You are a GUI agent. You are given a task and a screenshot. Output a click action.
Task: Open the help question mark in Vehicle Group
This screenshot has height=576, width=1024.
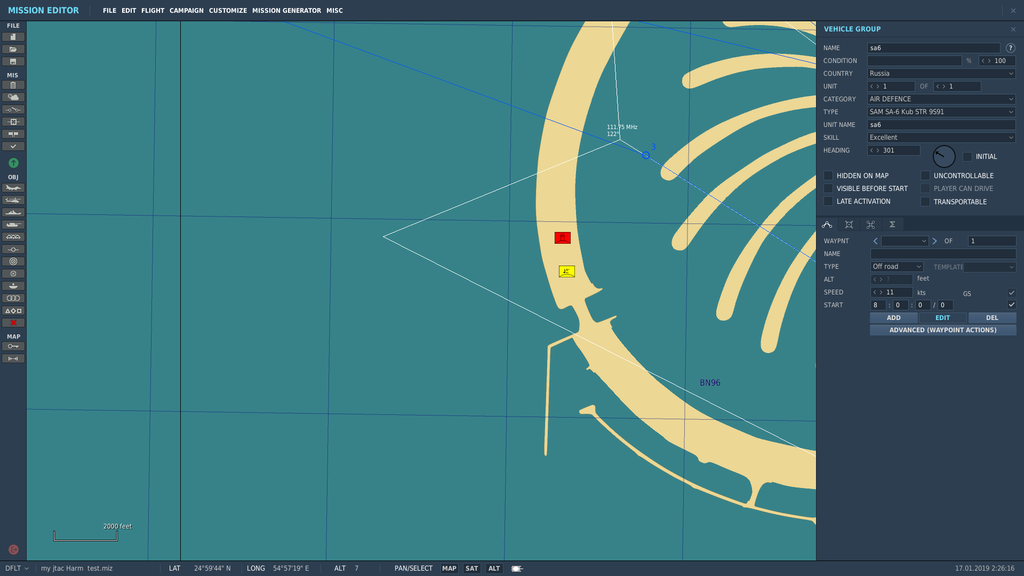tap(1010, 48)
